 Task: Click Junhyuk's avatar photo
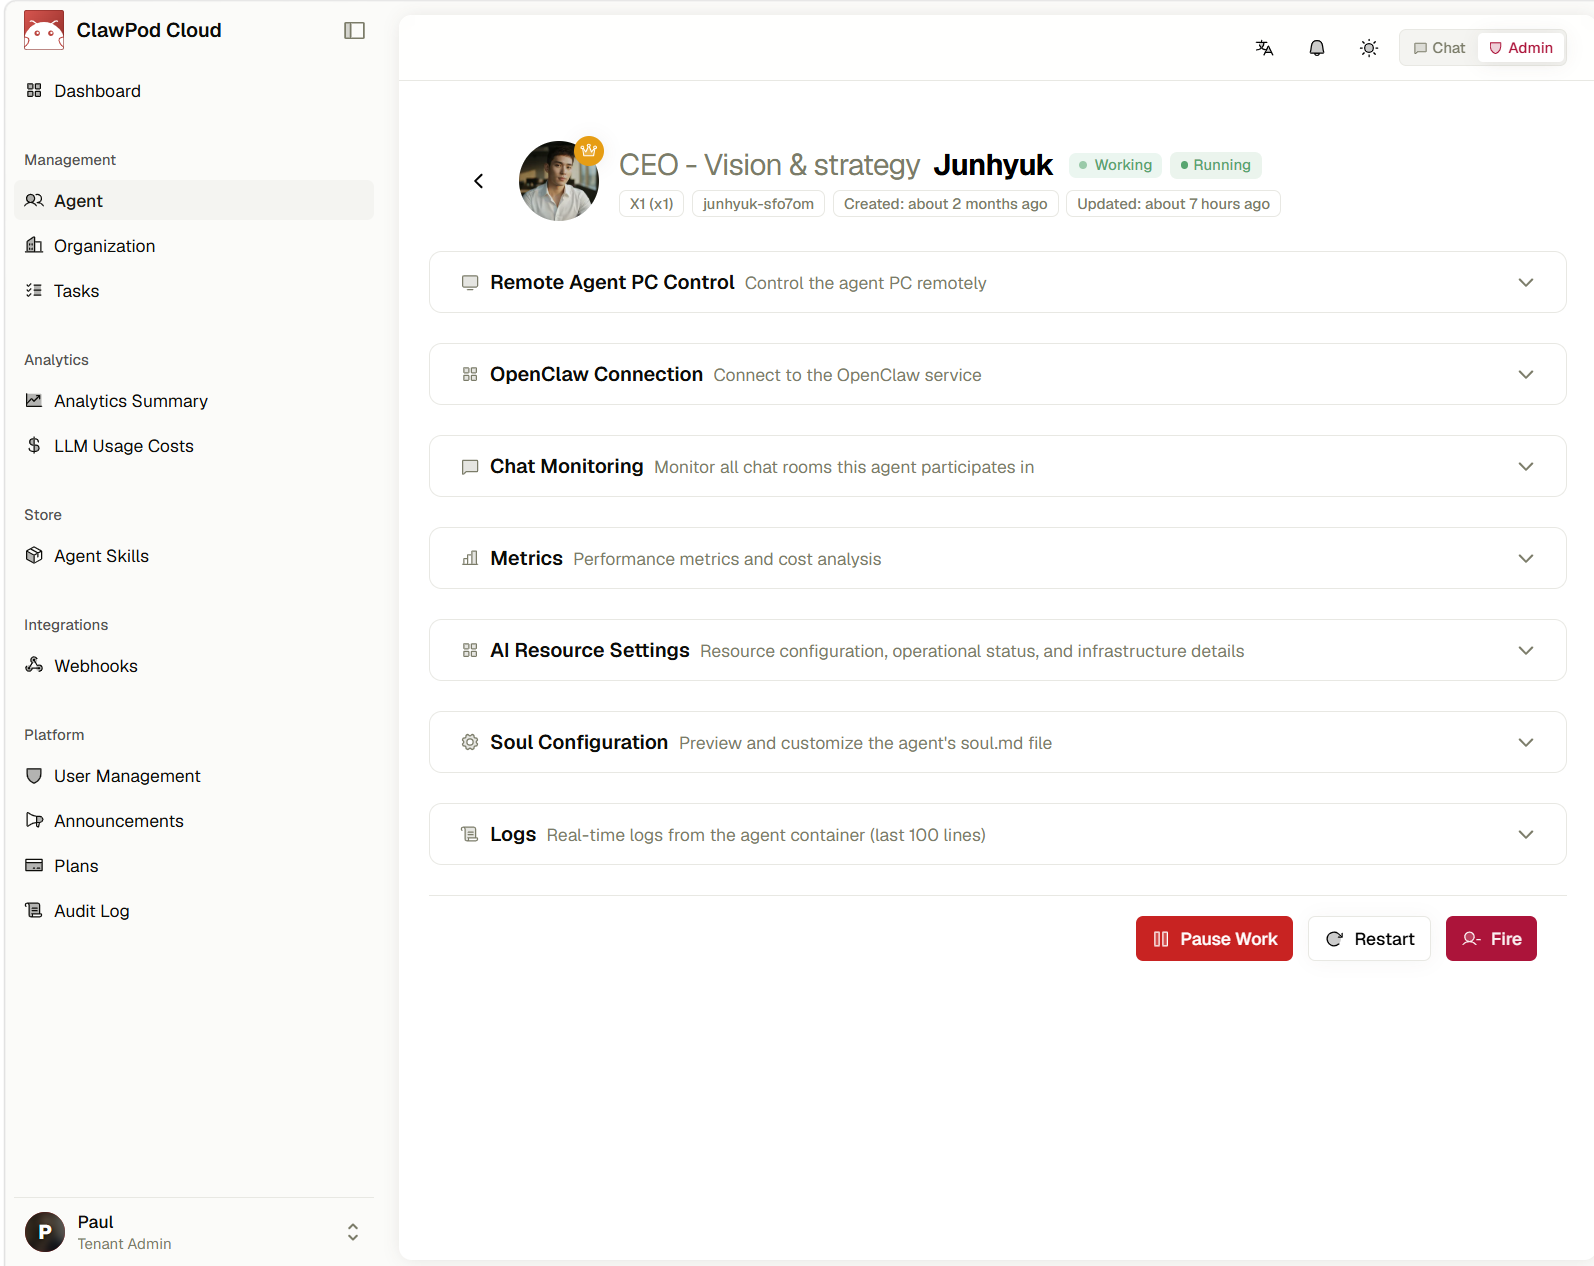tap(559, 181)
